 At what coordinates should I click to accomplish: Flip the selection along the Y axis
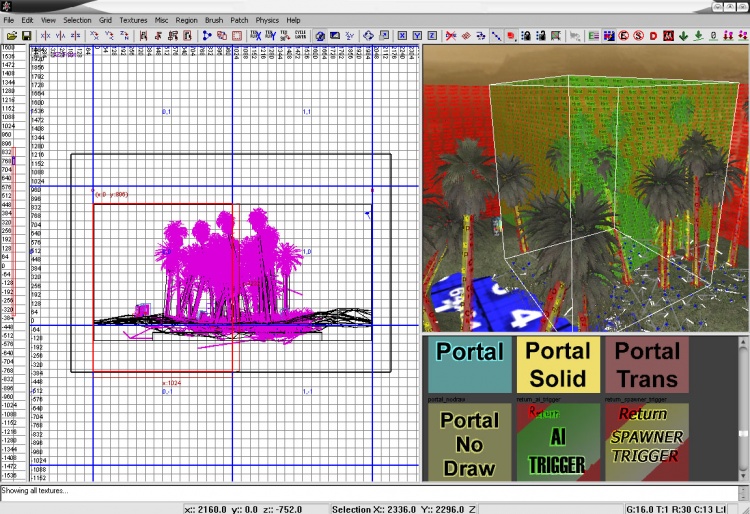[x=60, y=36]
